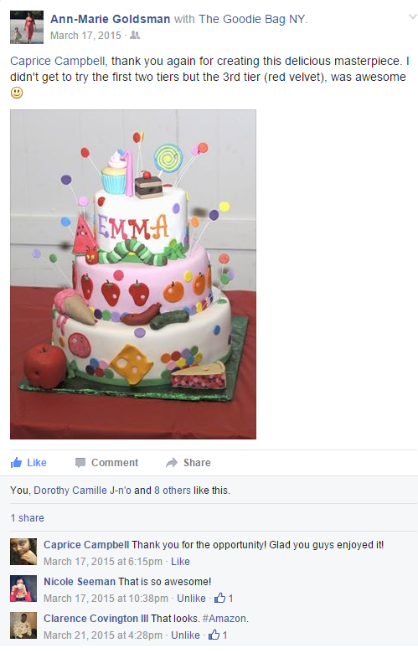This screenshot has height=651, width=418.
Task: Open Nicole Seeman's comment avatar
Action: point(23,588)
